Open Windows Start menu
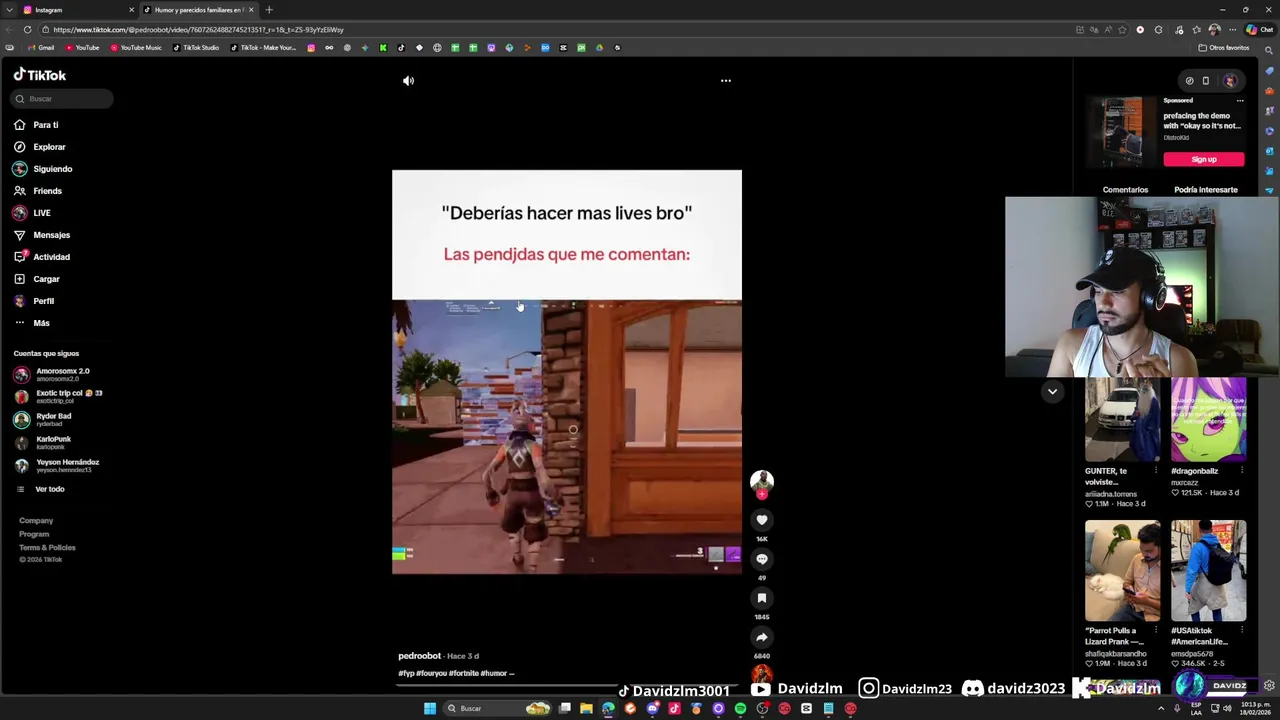The width and height of the screenshot is (1280, 720). click(x=430, y=708)
